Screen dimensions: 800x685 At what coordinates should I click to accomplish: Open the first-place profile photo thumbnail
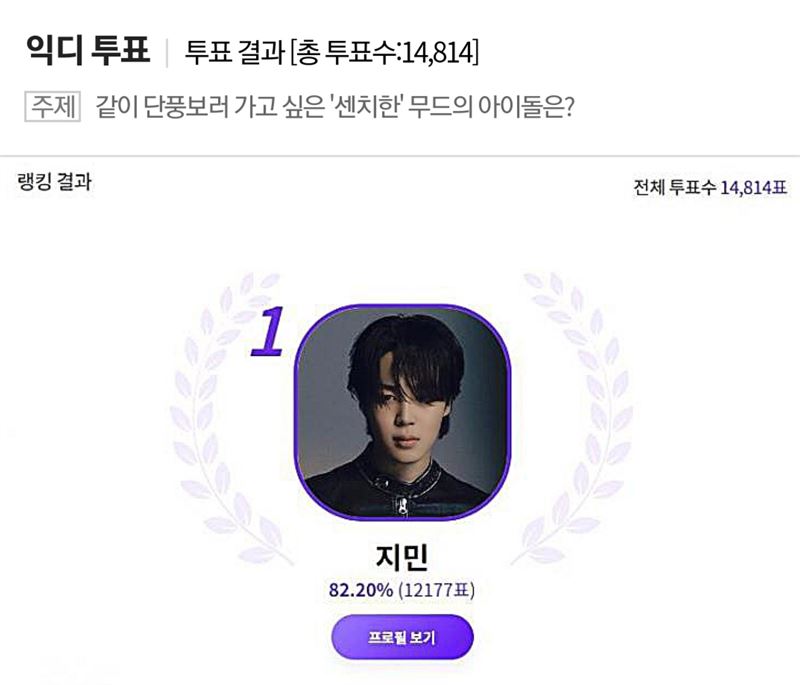coord(403,413)
